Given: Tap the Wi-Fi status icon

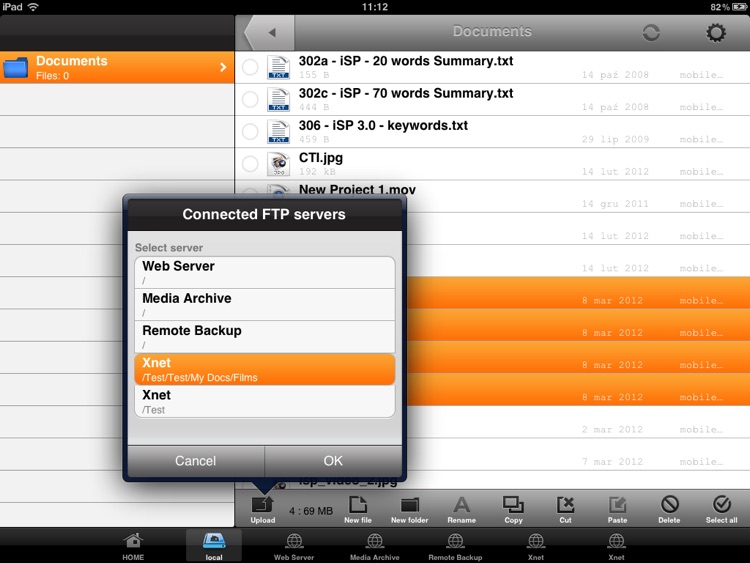Looking at the screenshot, I should coord(33,7).
